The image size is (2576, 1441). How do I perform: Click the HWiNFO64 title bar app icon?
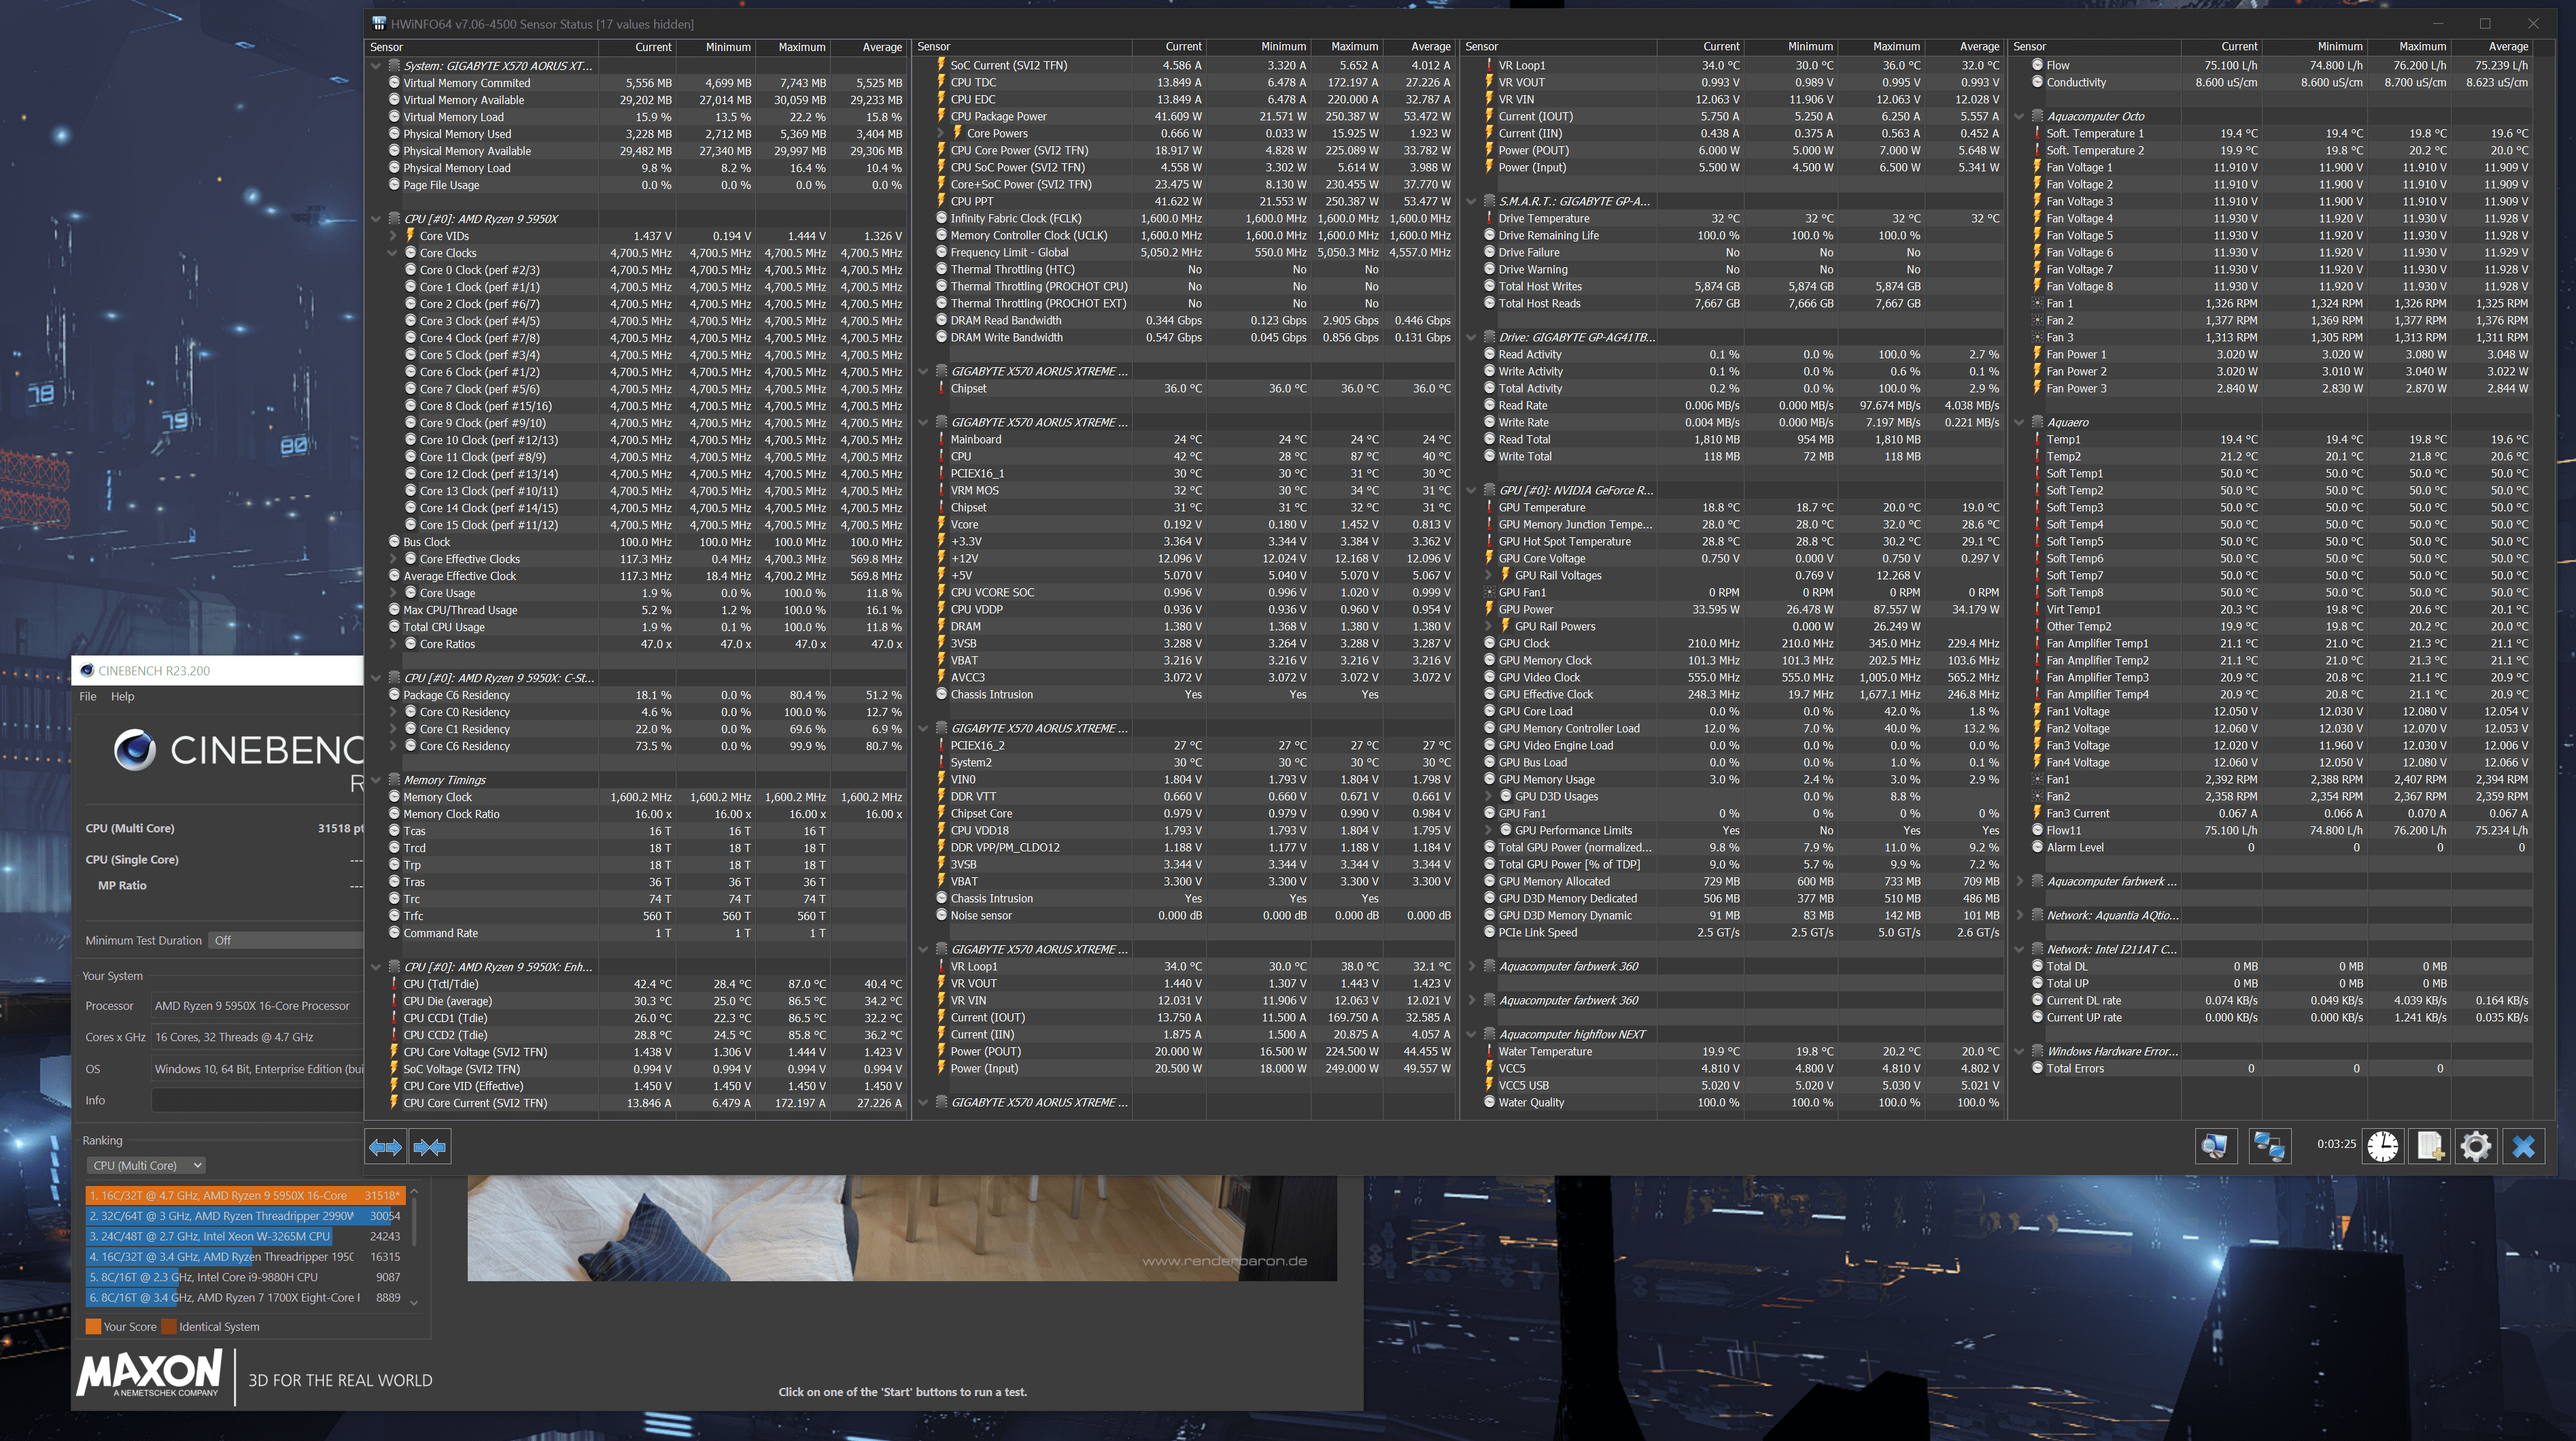point(379,24)
